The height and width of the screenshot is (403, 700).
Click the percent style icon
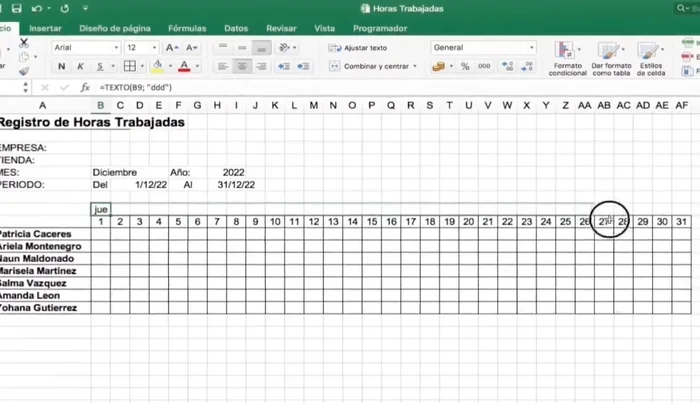[465, 66]
